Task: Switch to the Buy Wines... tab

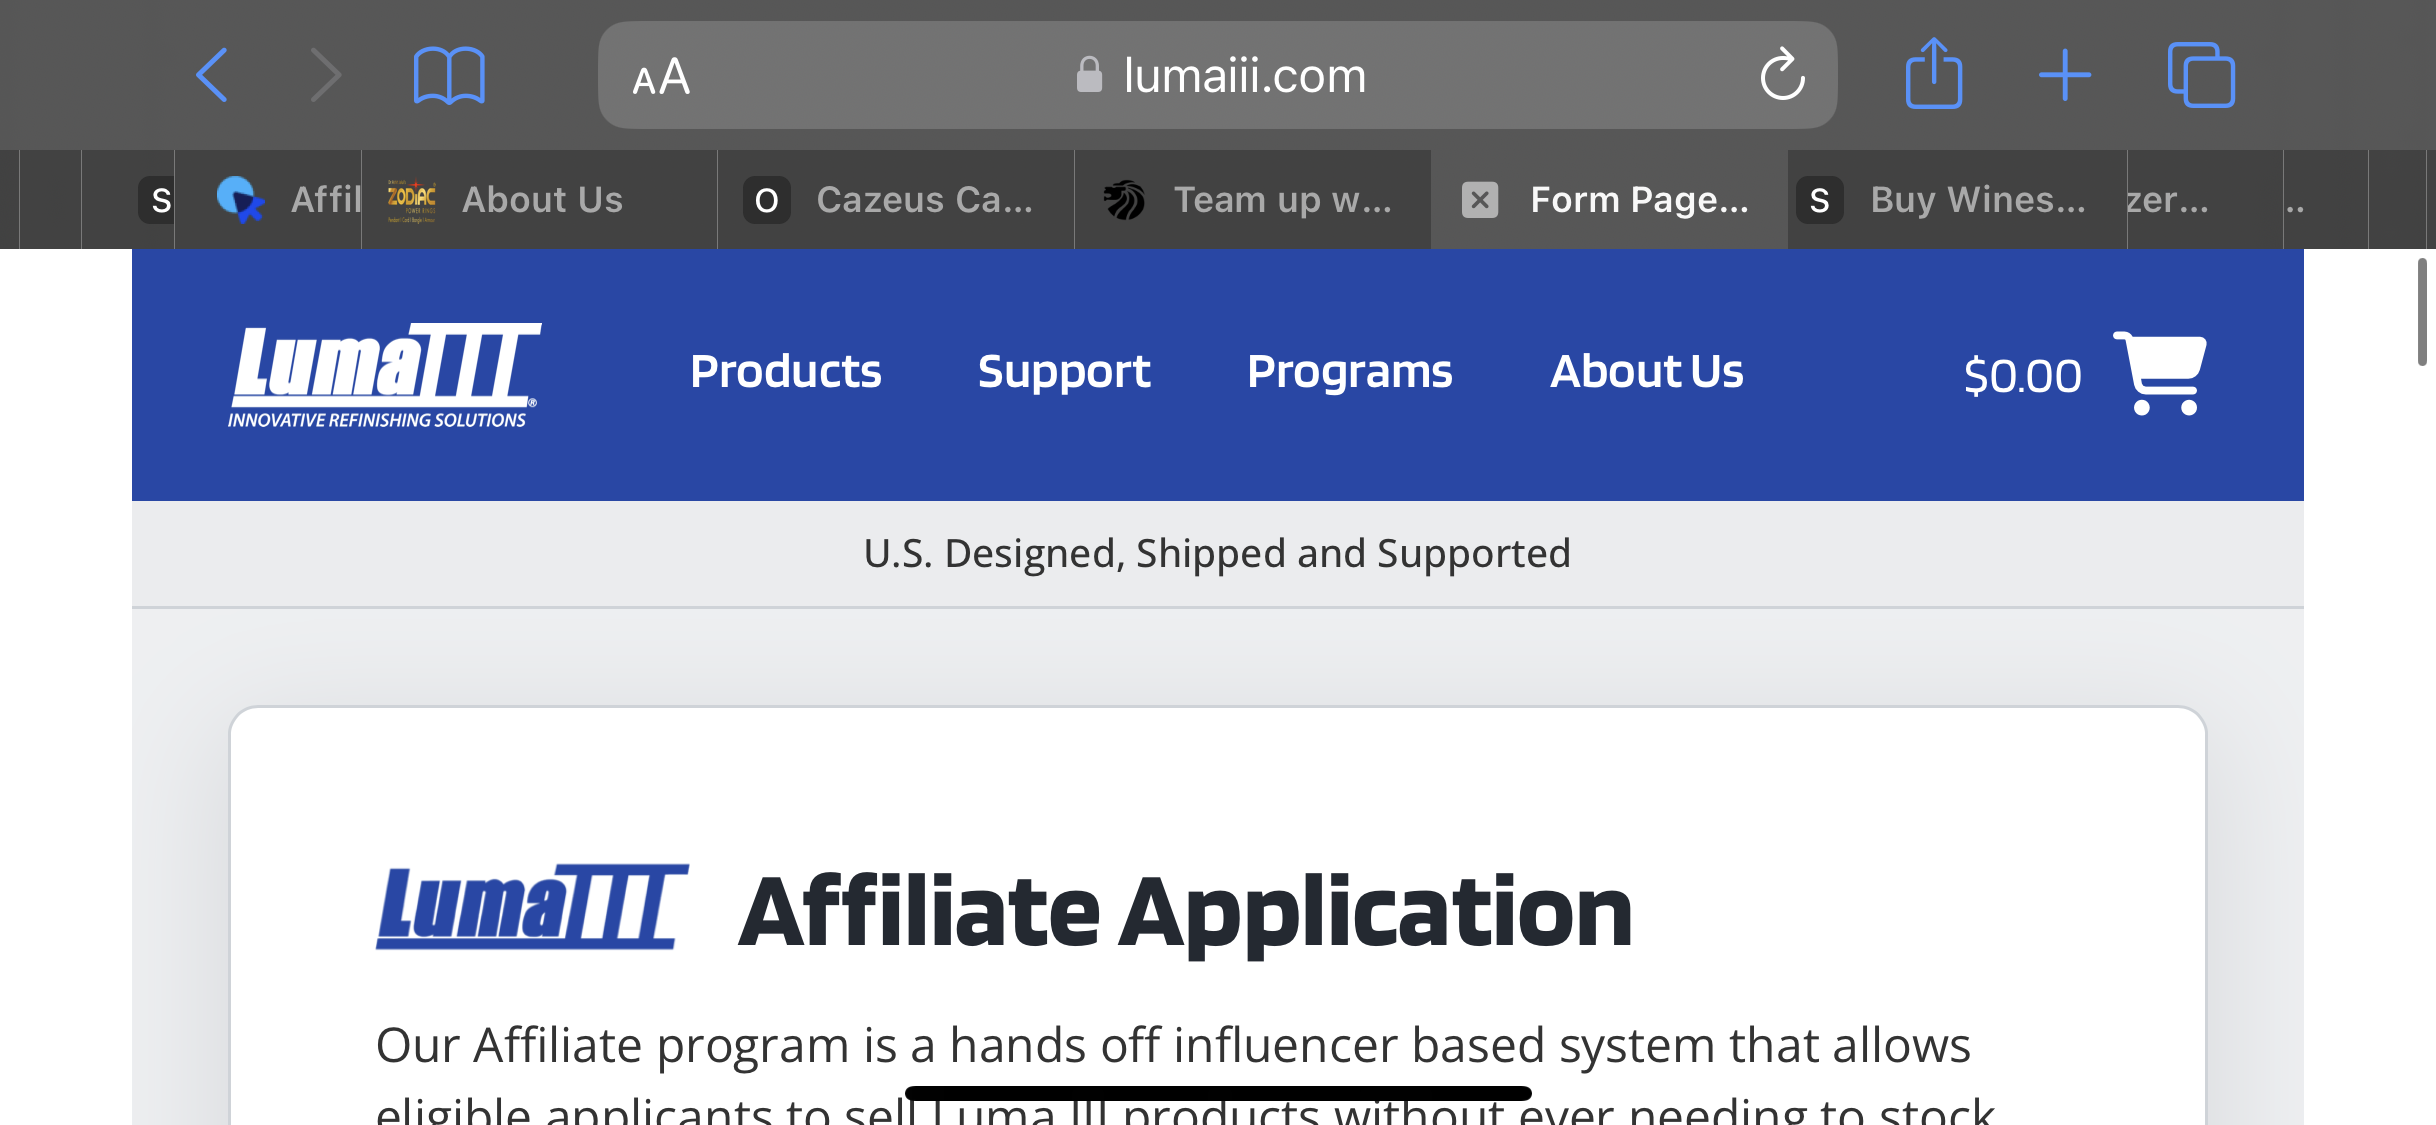Action: pyautogui.click(x=1957, y=200)
